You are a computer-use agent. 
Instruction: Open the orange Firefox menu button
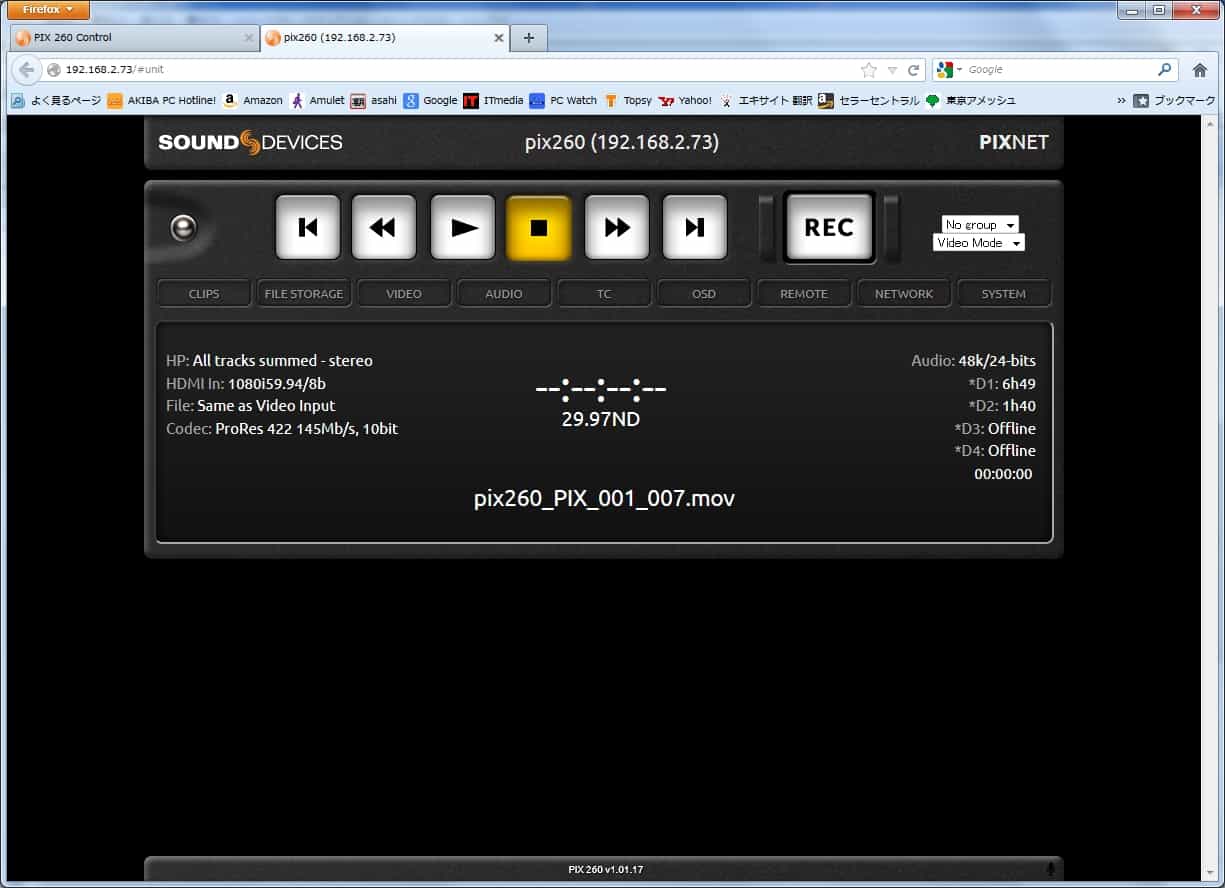click(x=48, y=10)
